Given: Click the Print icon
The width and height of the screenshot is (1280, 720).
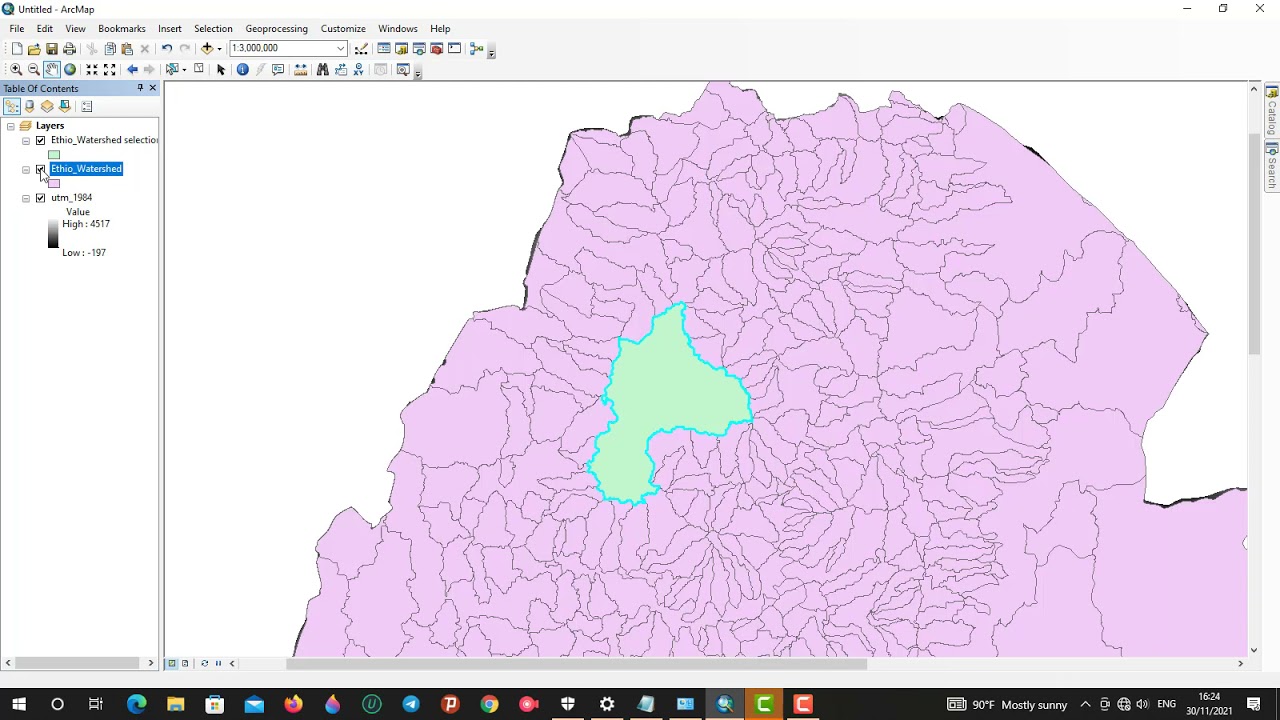Looking at the screenshot, I should [69, 48].
